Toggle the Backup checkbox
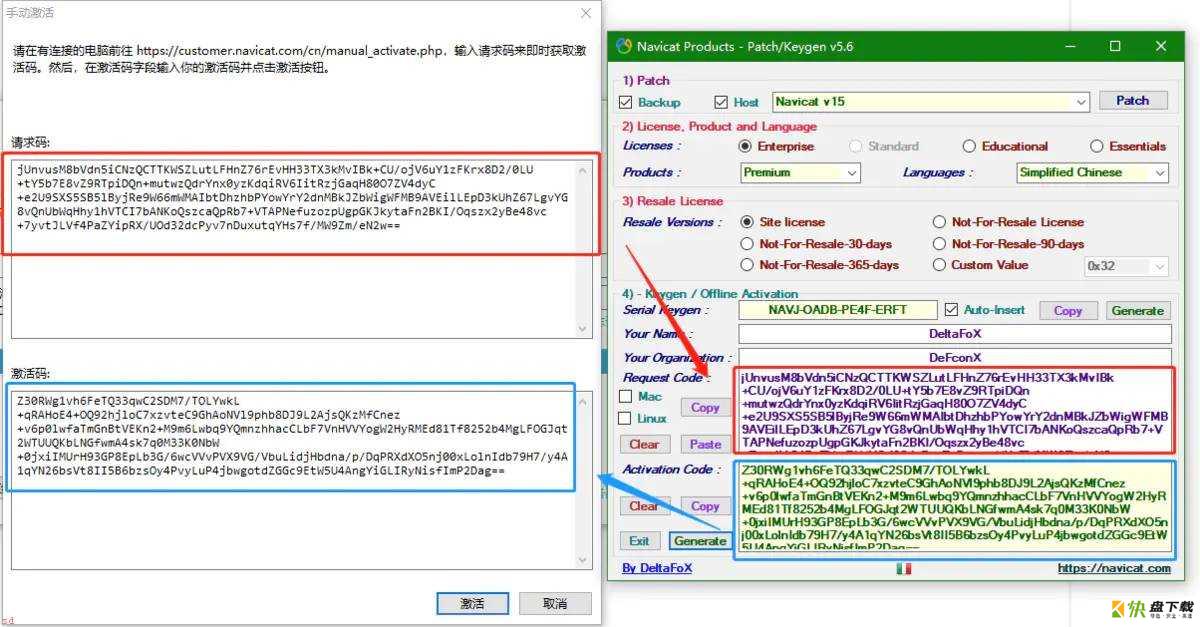Screen dimensions: 1200x627 tap(626, 102)
